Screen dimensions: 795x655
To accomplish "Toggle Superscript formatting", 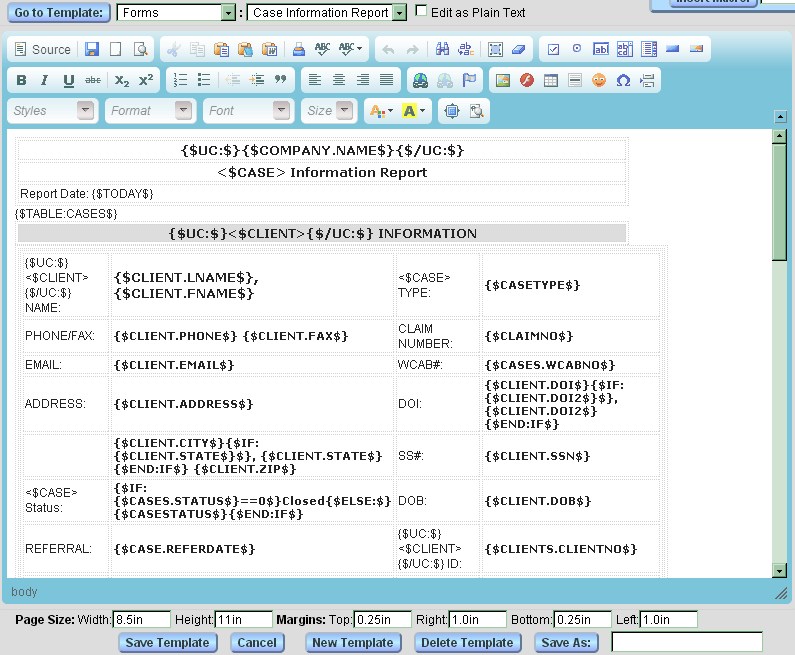I will click(146, 80).
